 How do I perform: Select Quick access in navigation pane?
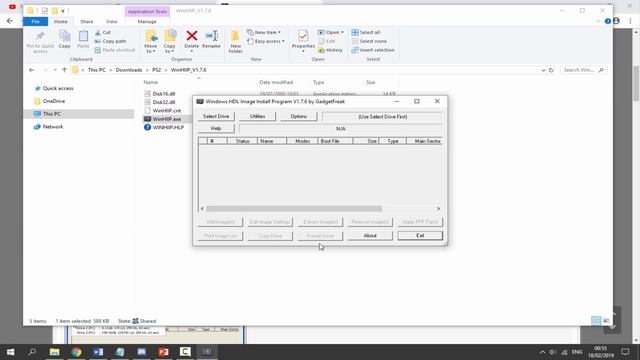click(58, 88)
